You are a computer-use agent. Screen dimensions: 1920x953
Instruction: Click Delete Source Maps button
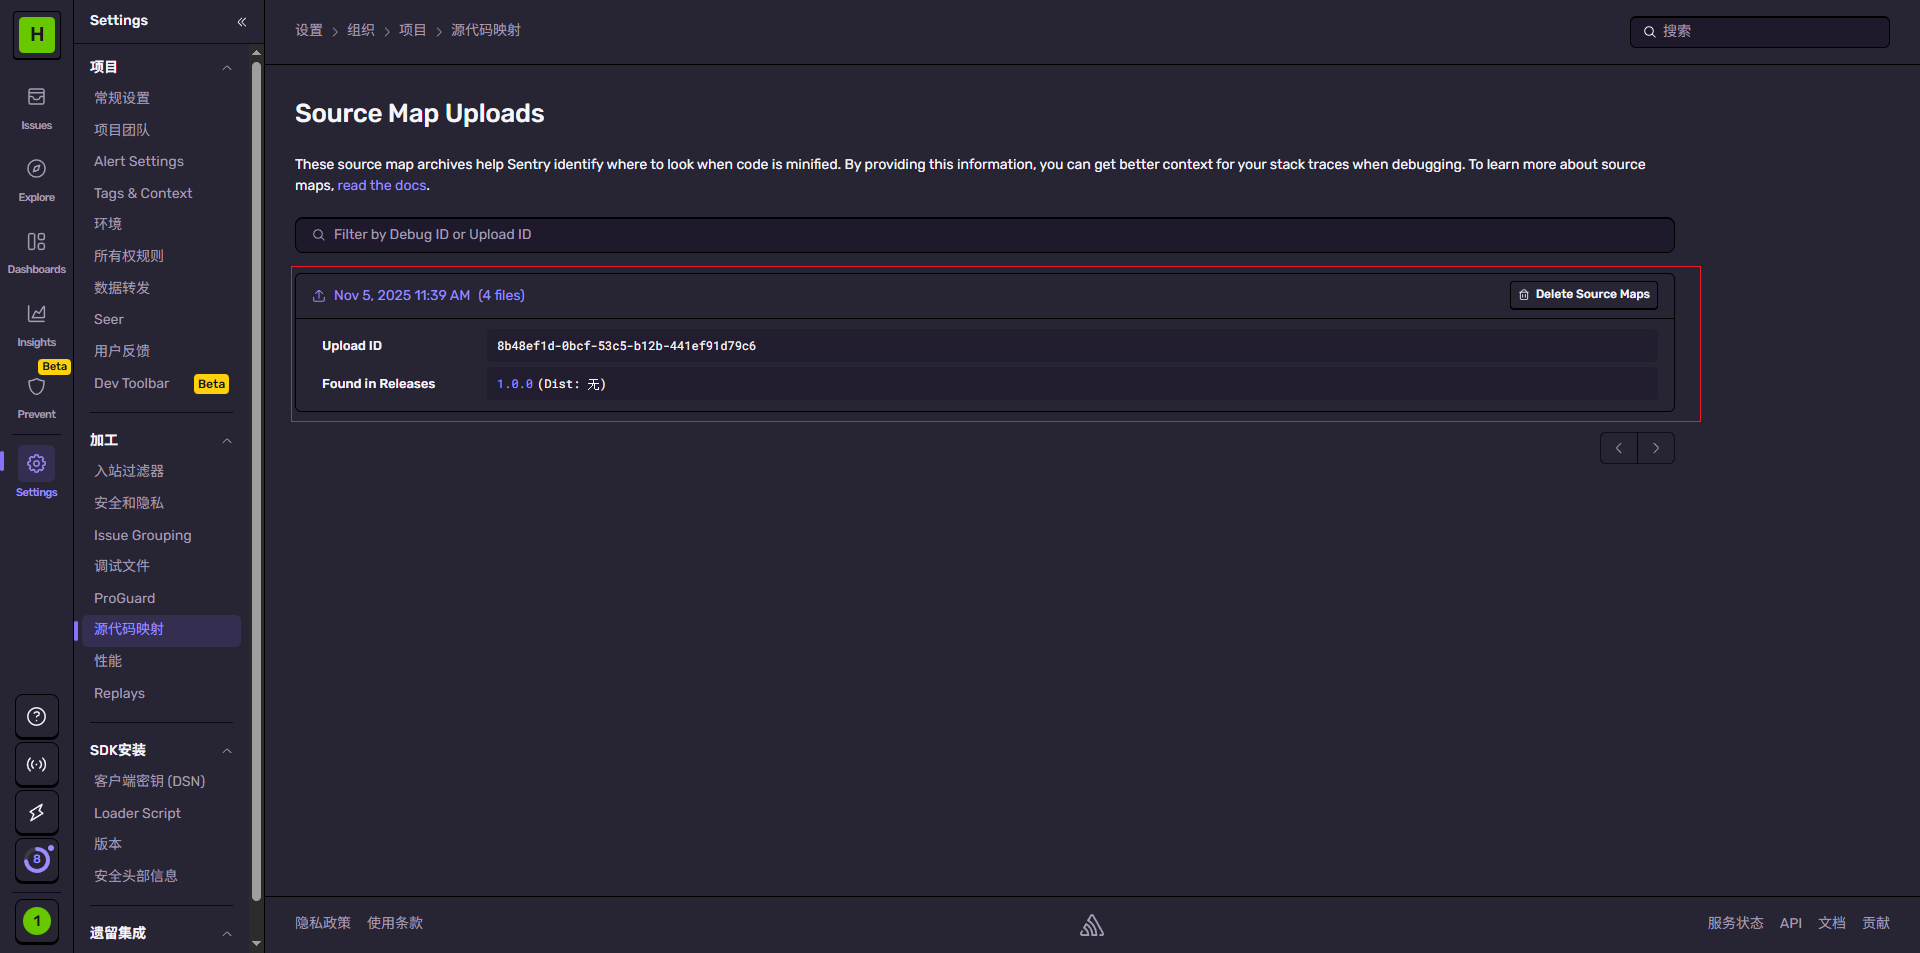point(1583,295)
